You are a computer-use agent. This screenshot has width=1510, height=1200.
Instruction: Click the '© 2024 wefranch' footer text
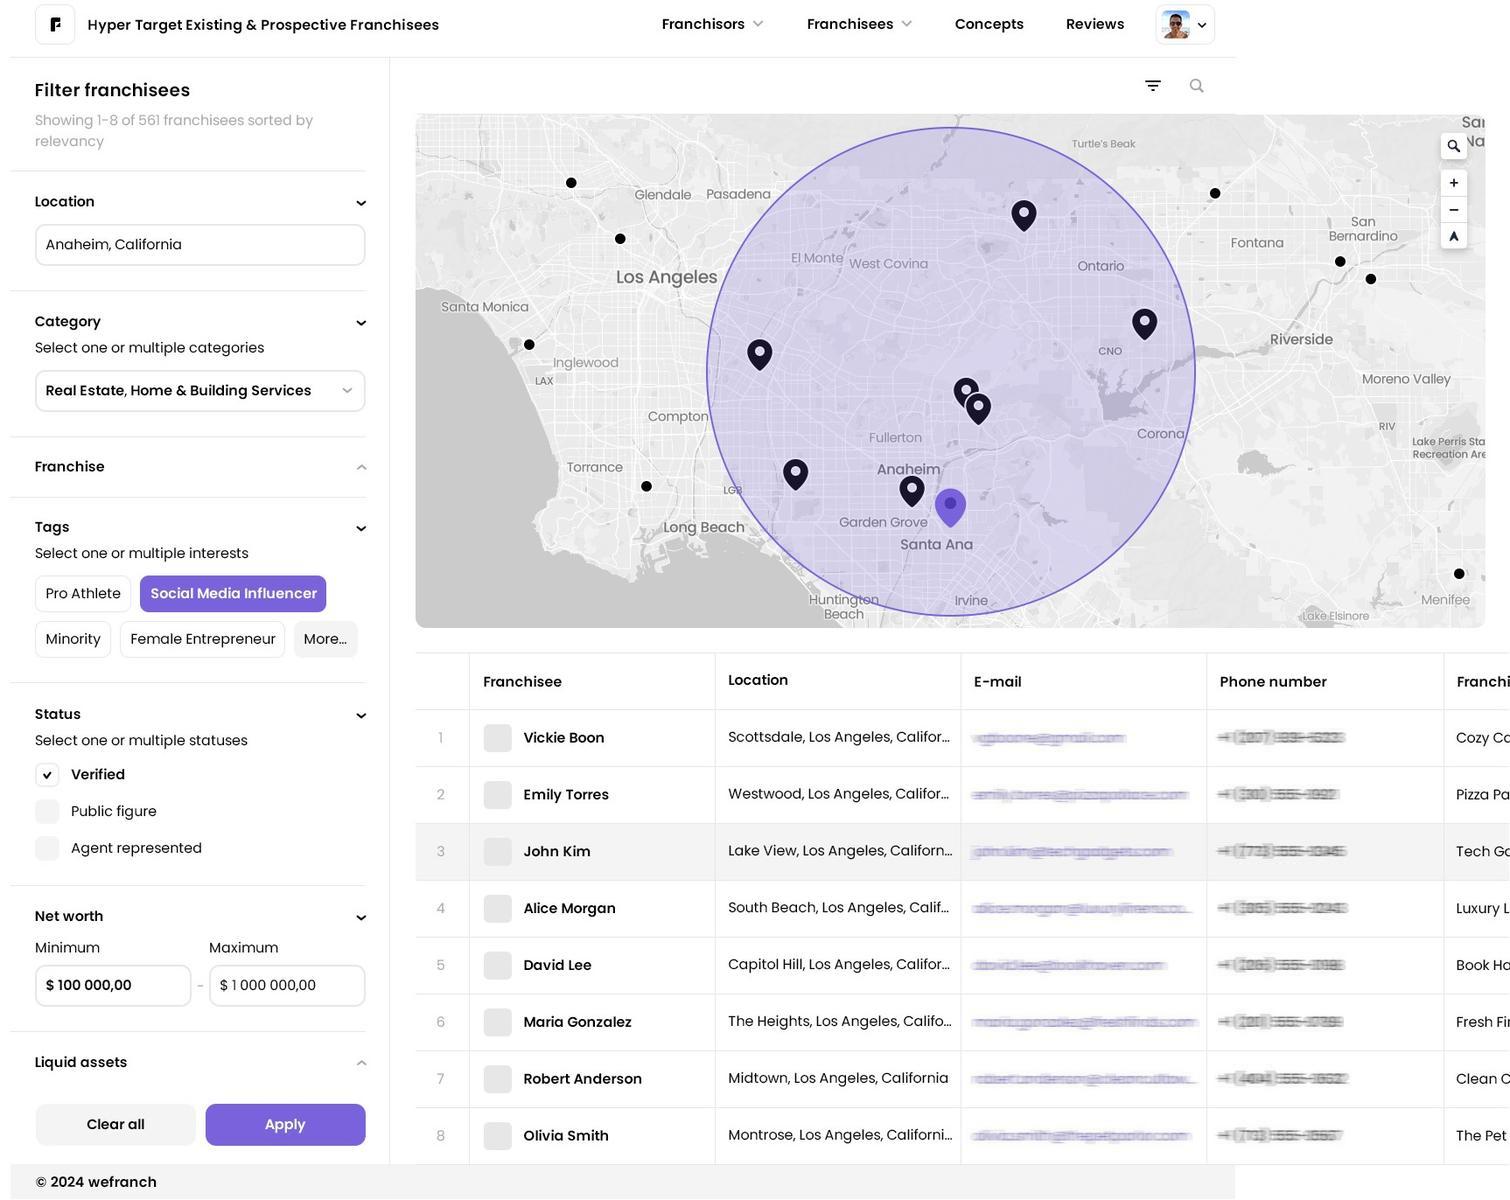tap(96, 1182)
